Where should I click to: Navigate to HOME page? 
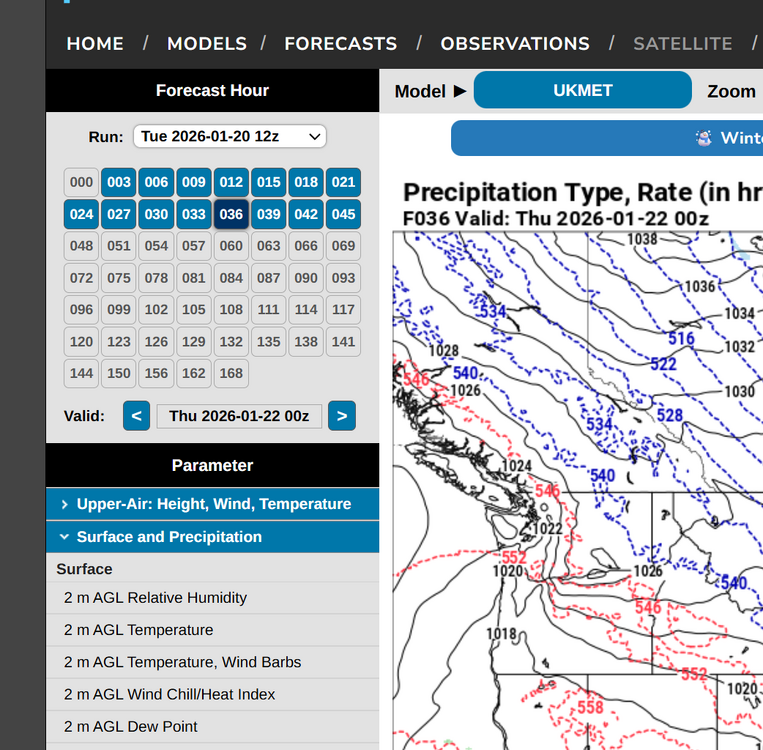click(x=95, y=44)
